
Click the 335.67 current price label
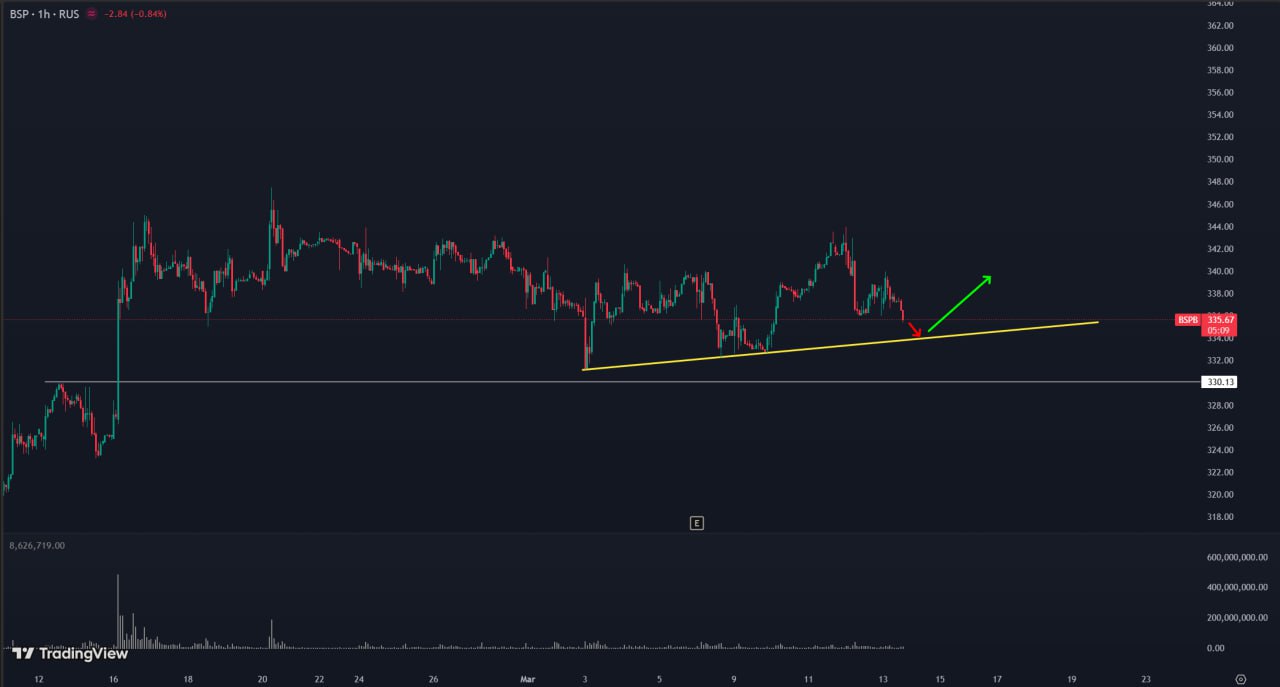[x=1221, y=320]
